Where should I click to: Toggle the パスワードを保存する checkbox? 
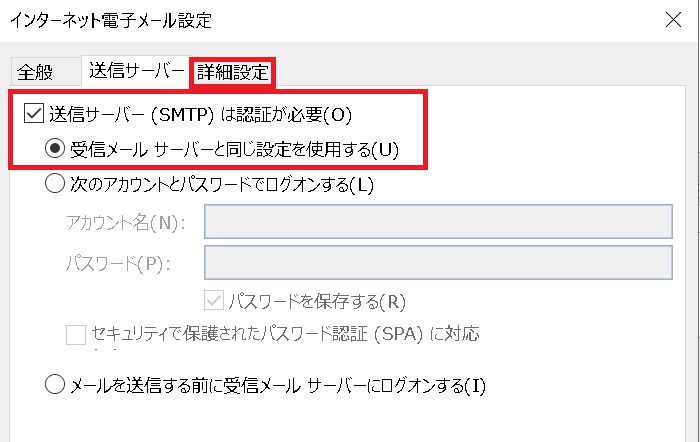tap(214, 300)
